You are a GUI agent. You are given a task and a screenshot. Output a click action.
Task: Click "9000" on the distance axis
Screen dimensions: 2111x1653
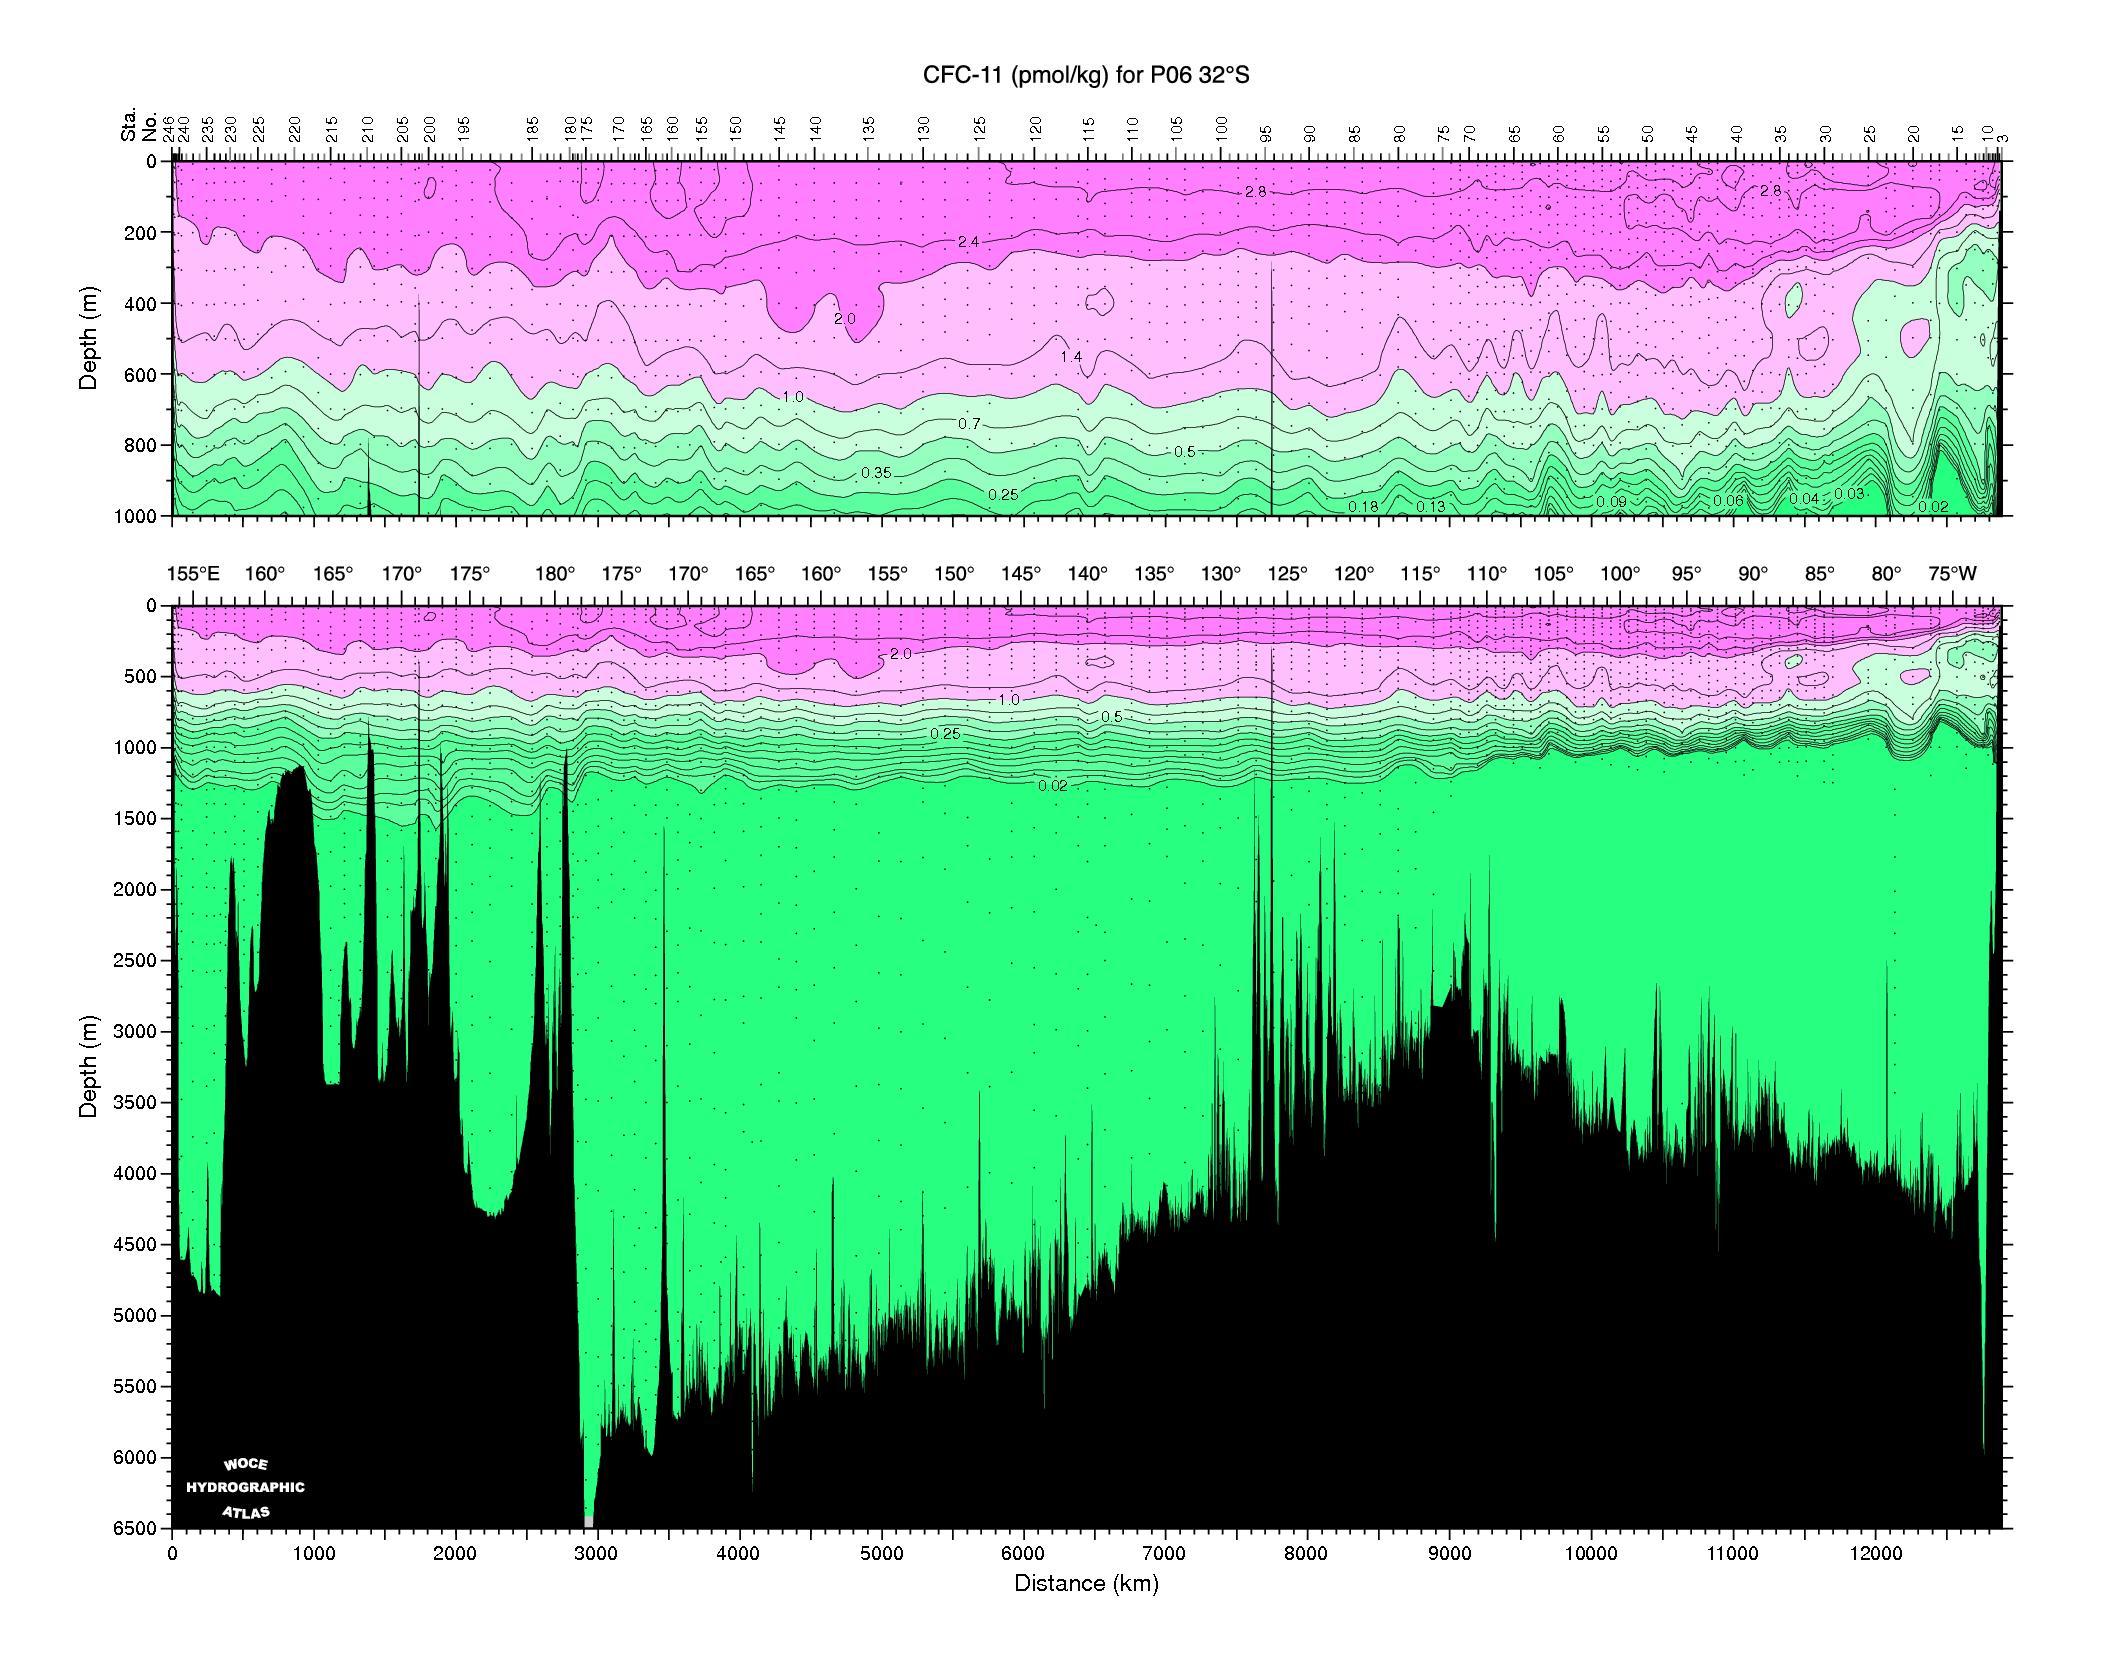(1449, 1553)
